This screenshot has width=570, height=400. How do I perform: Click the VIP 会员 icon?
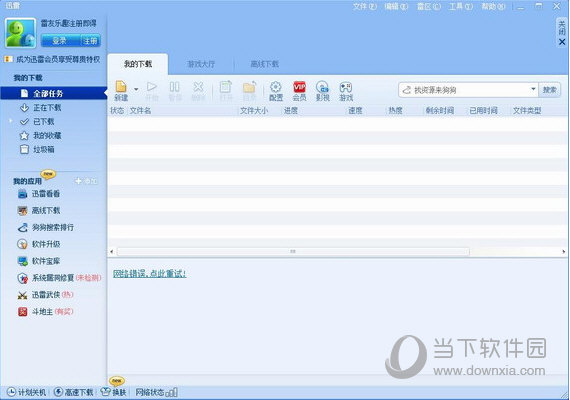300,91
